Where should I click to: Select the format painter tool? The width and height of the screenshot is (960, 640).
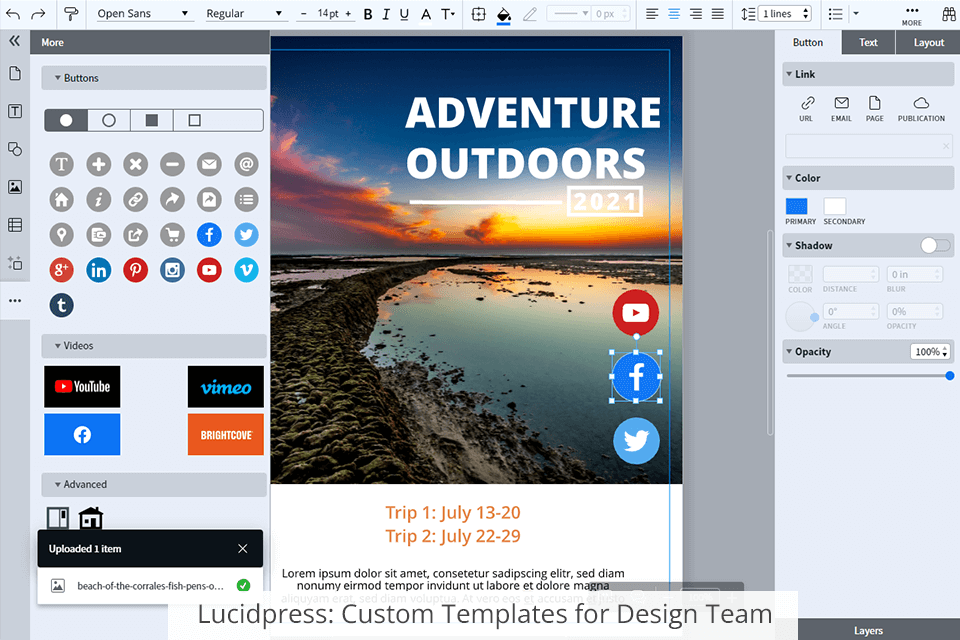[x=71, y=13]
